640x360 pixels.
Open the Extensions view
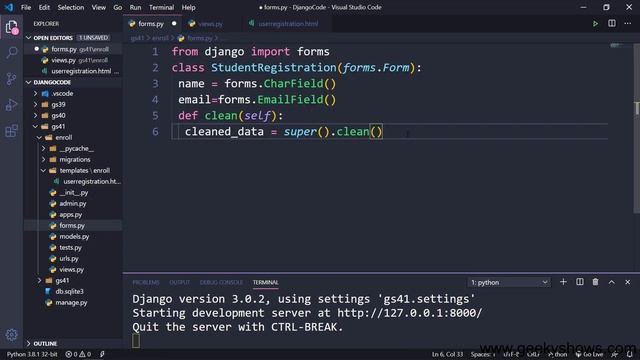pyautogui.click(x=11, y=131)
